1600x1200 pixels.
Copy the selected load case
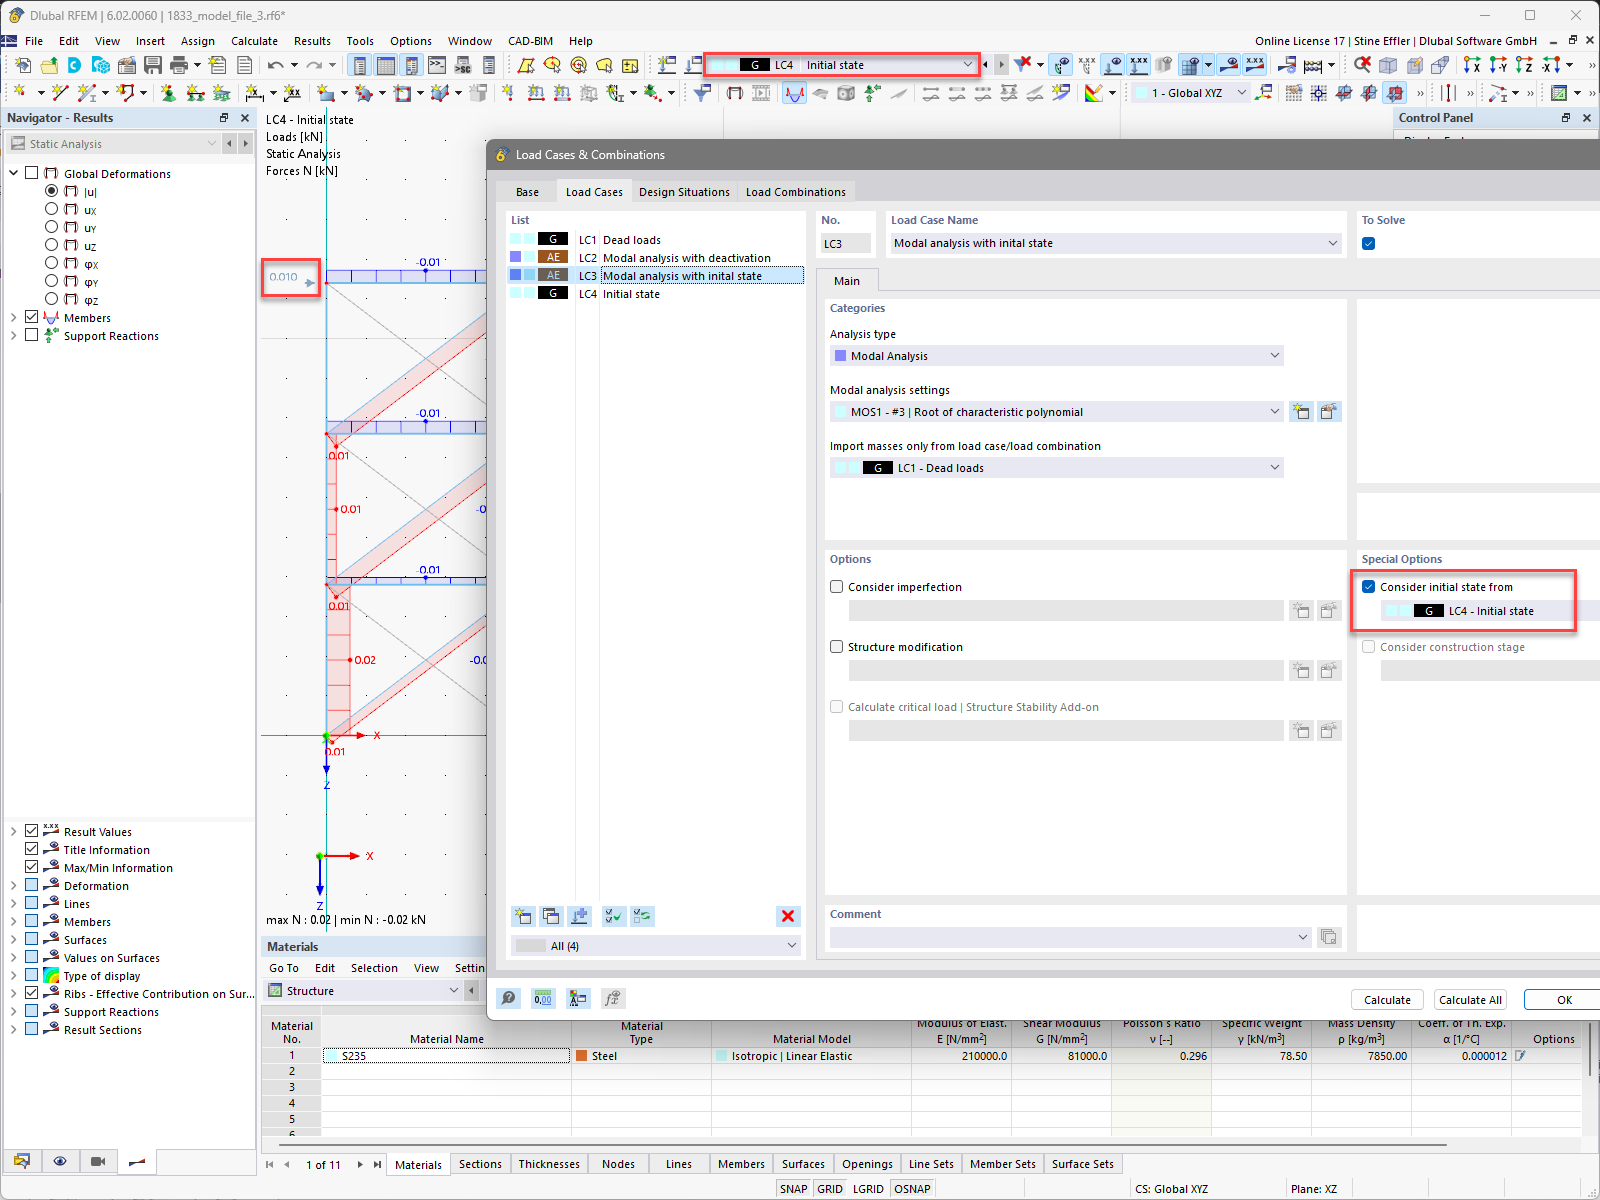point(551,916)
